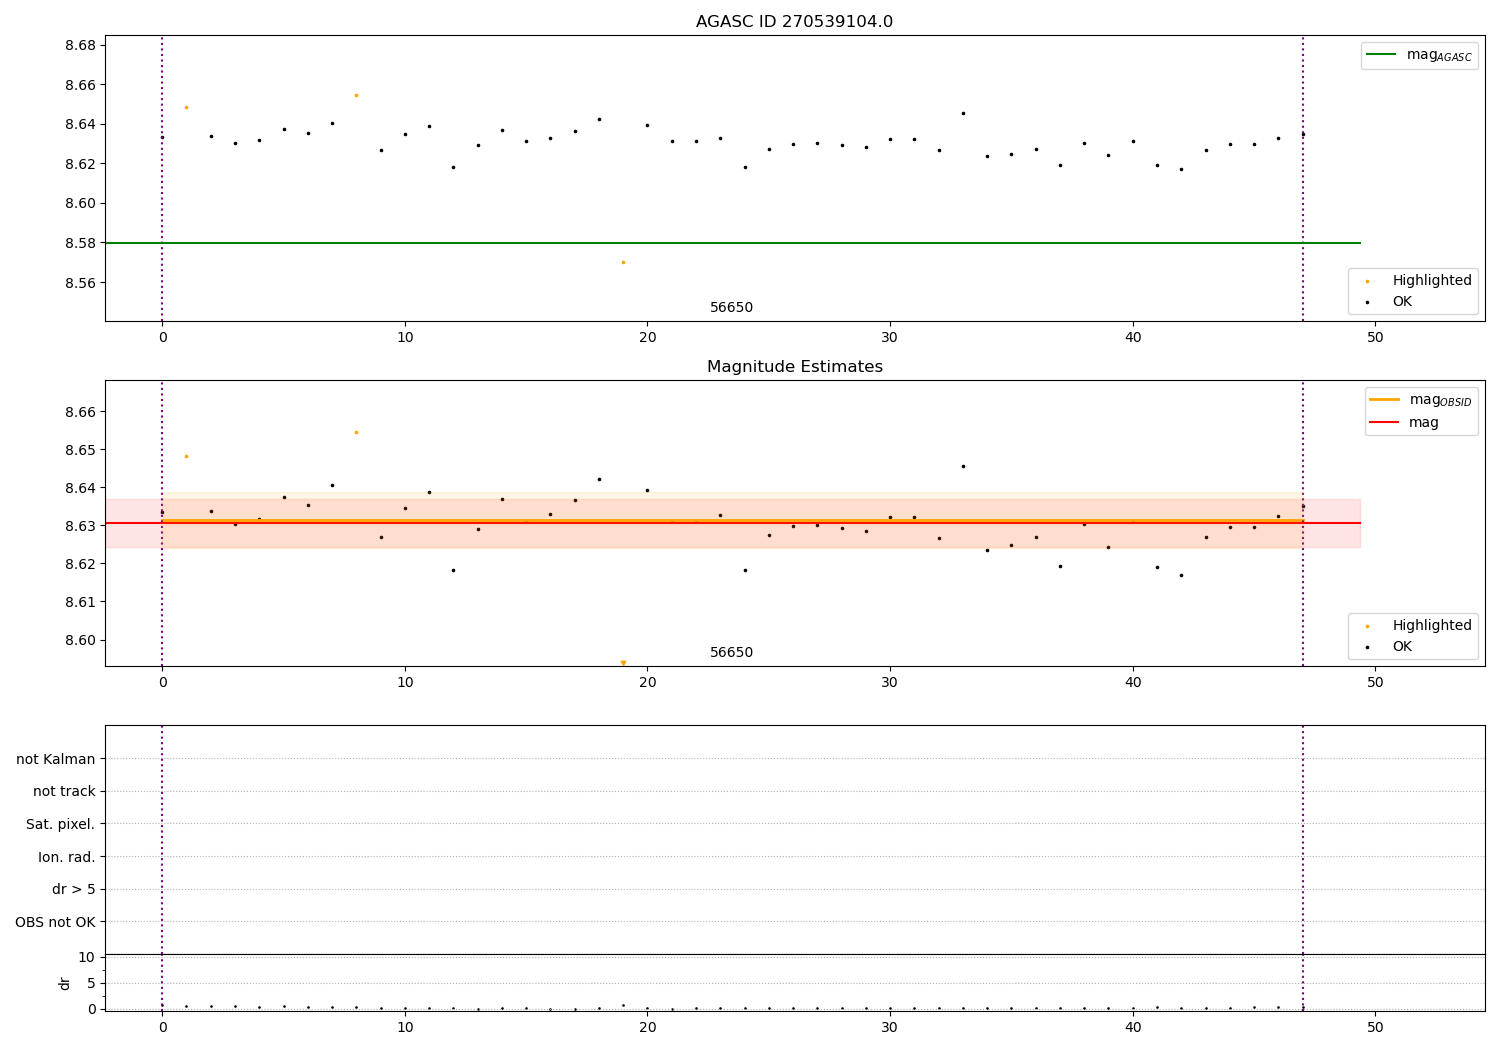The image size is (1500, 1050).
Task: Click the highest orange highlighted point in the top plot
Action: click(x=356, y=95)
